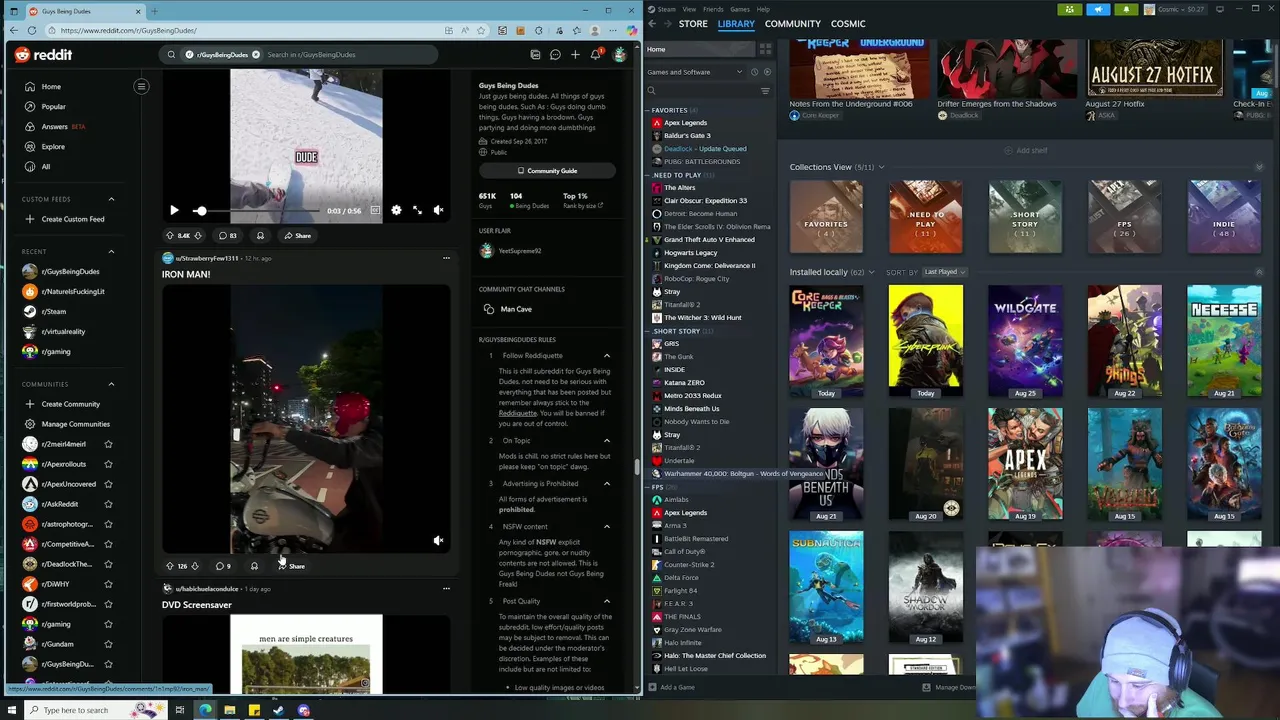Image resolution: width=1280 pixels, height=720 pixels.
Task: Open Steam Friends menu
Action: (713, 9)
